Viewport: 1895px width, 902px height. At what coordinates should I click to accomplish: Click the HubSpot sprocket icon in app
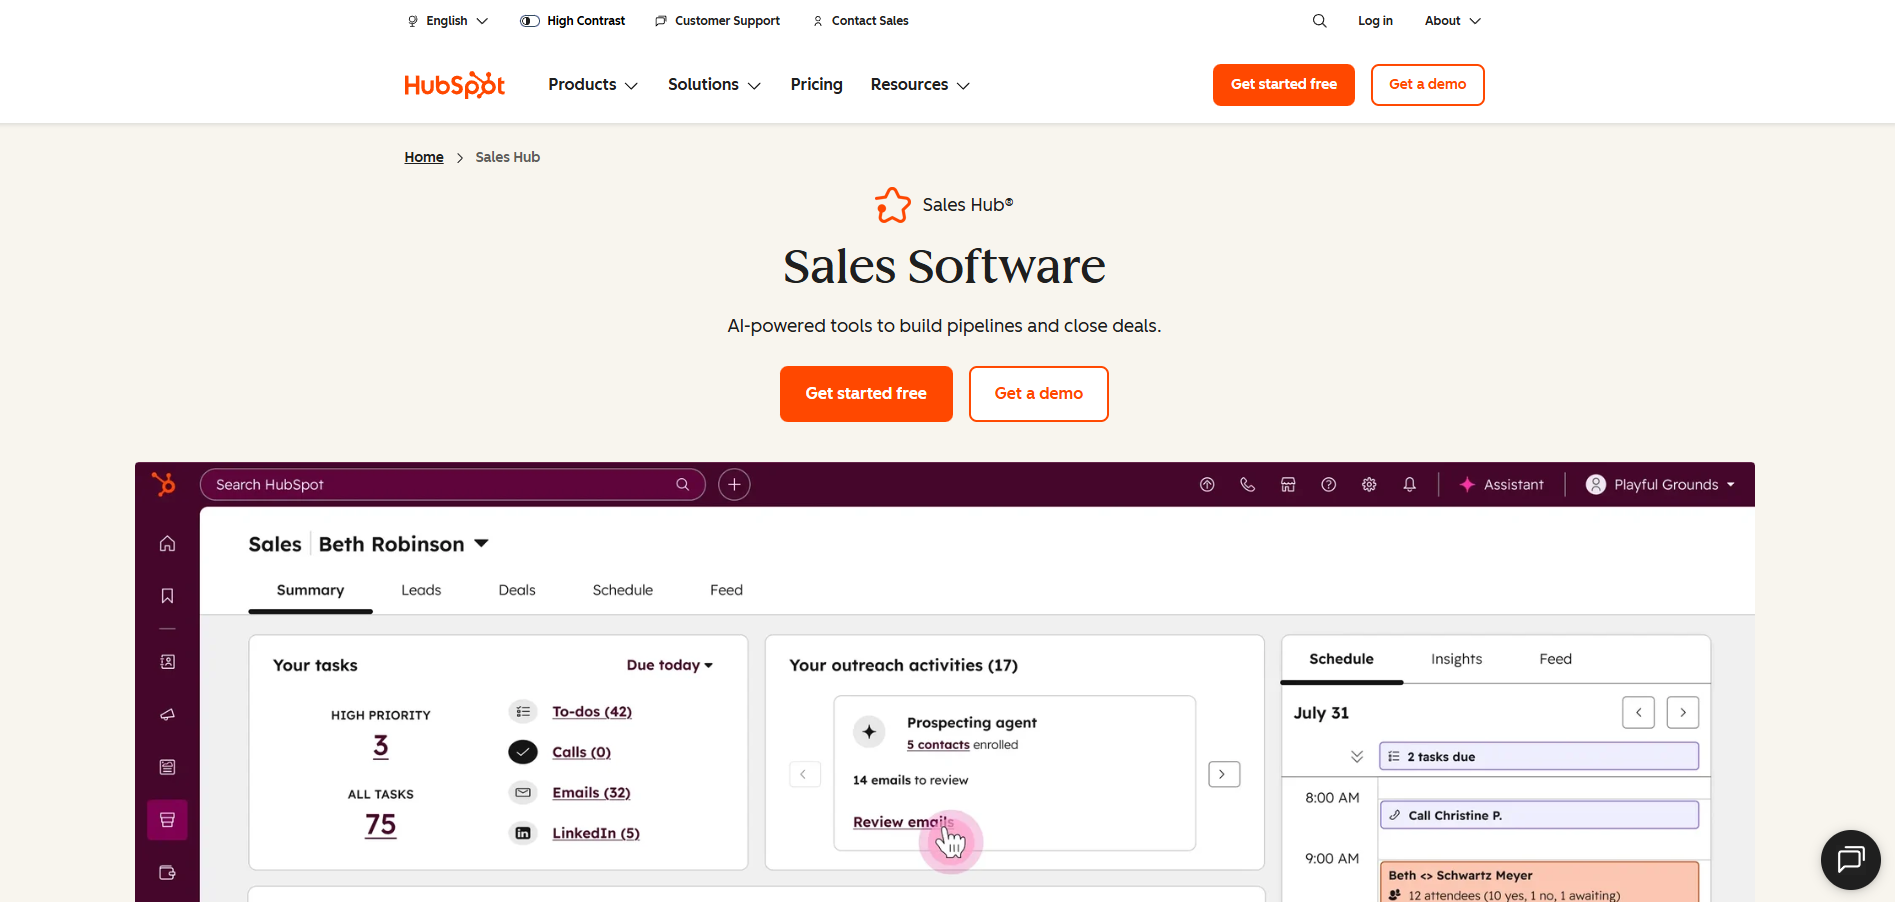pyautogui.click(x=164, y=484)
